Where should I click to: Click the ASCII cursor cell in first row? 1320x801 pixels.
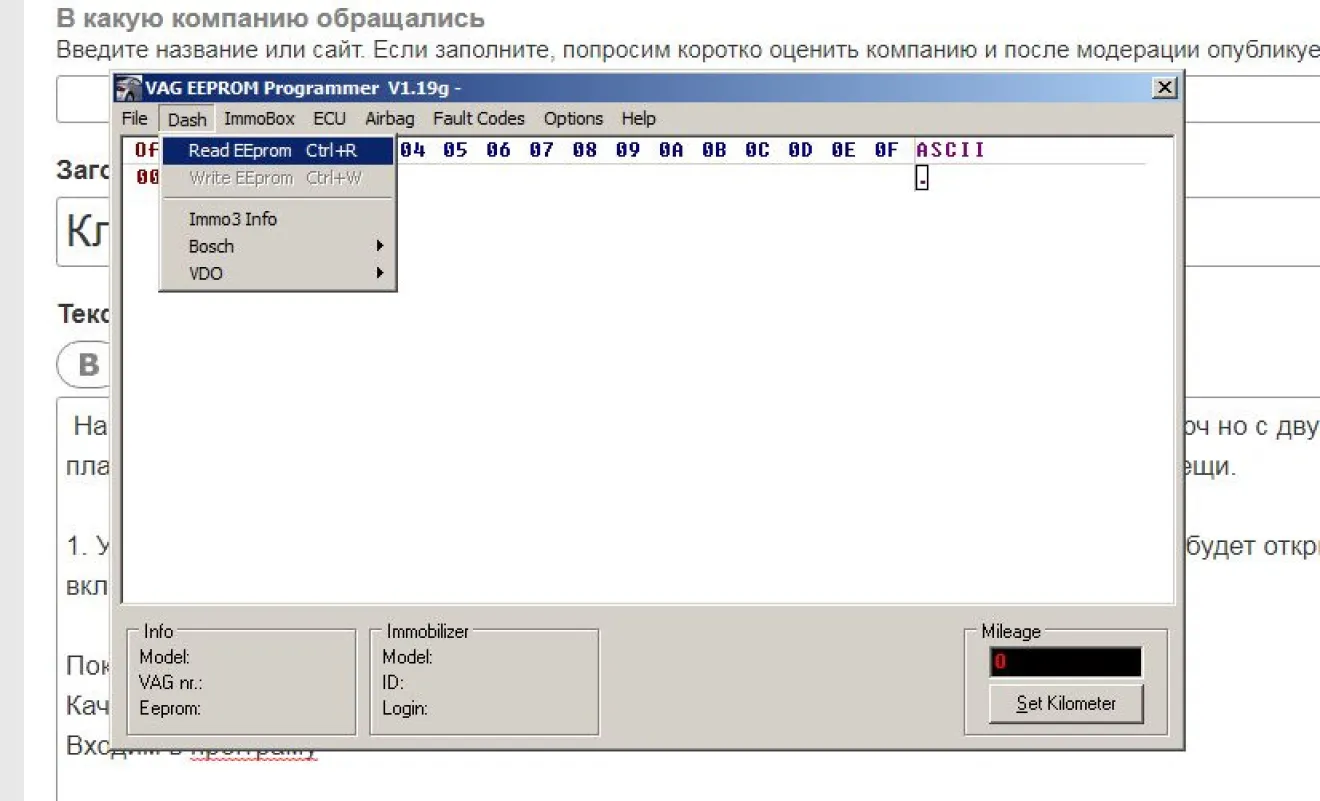(922, 179)
